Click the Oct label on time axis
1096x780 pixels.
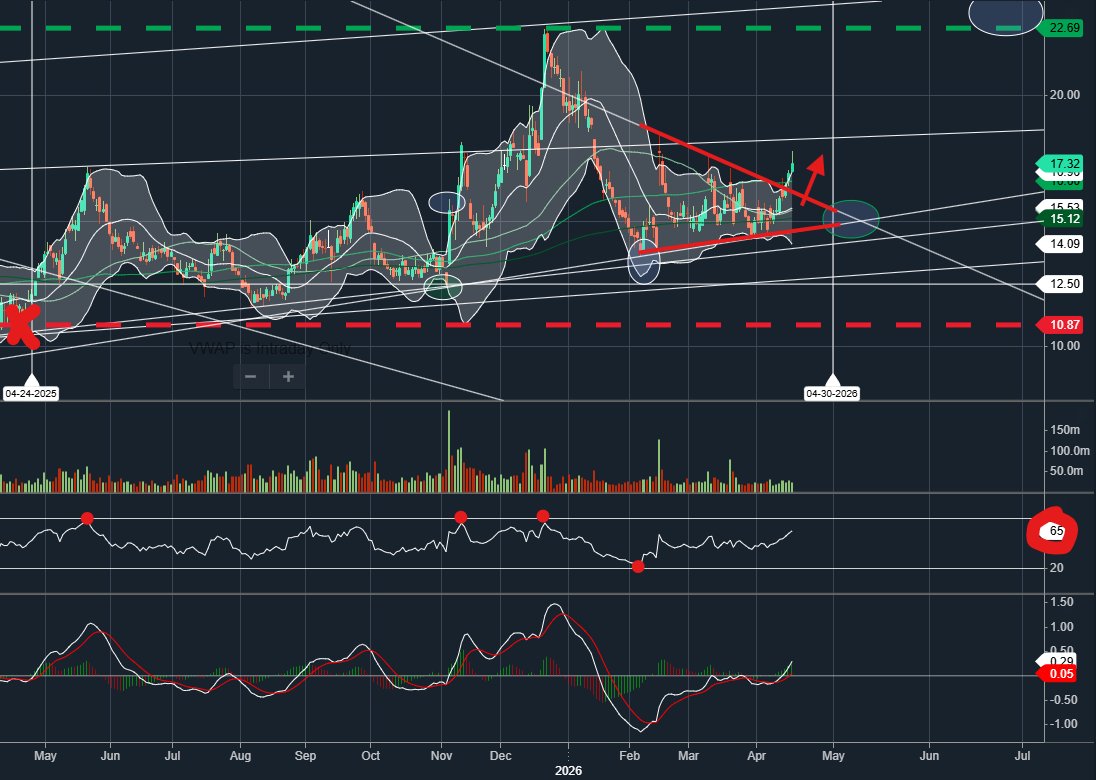click(370, 756)
